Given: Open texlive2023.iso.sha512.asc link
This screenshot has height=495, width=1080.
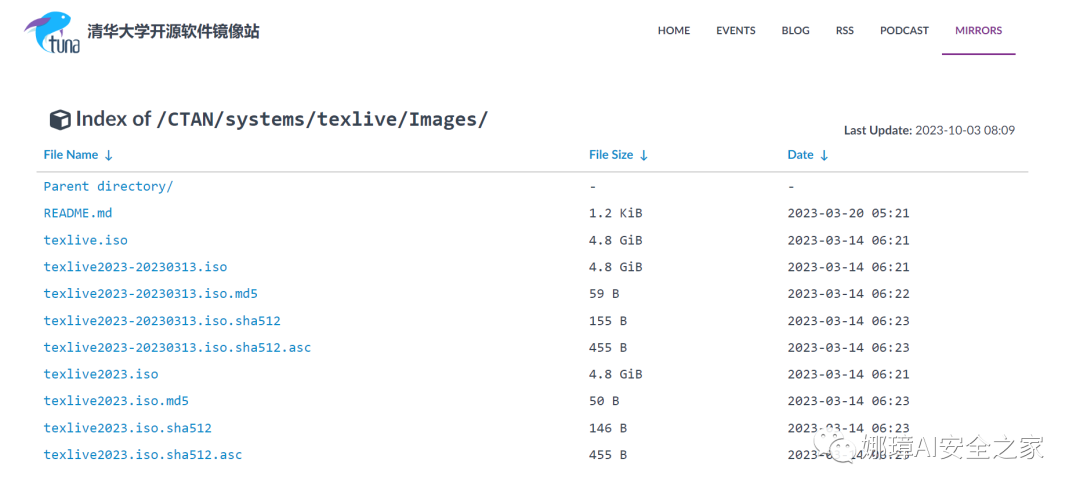Looking at the screenshot, I should coord(143,455).
